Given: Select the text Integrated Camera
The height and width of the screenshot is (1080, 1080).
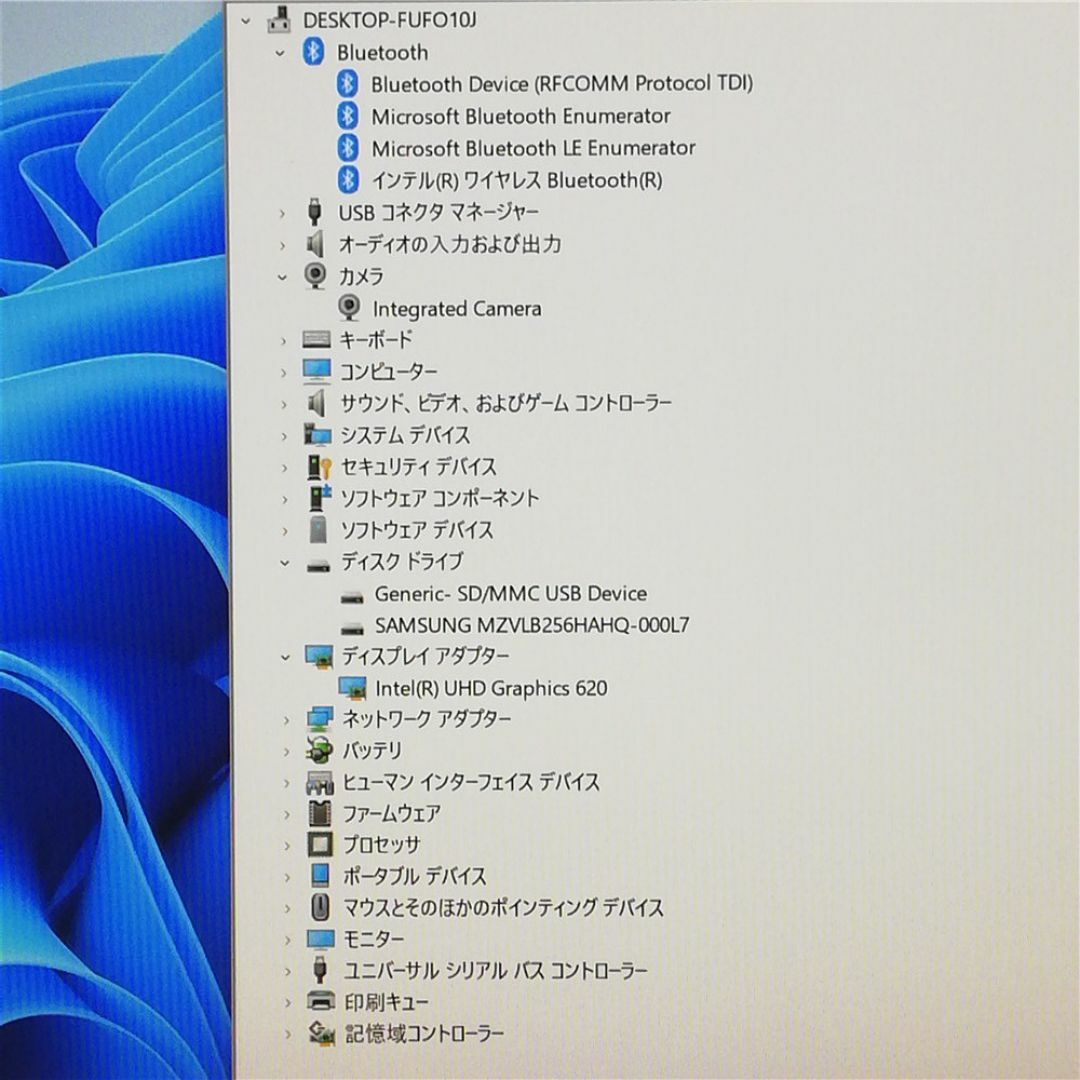Looking at the screenshot, I should [457, 309].
